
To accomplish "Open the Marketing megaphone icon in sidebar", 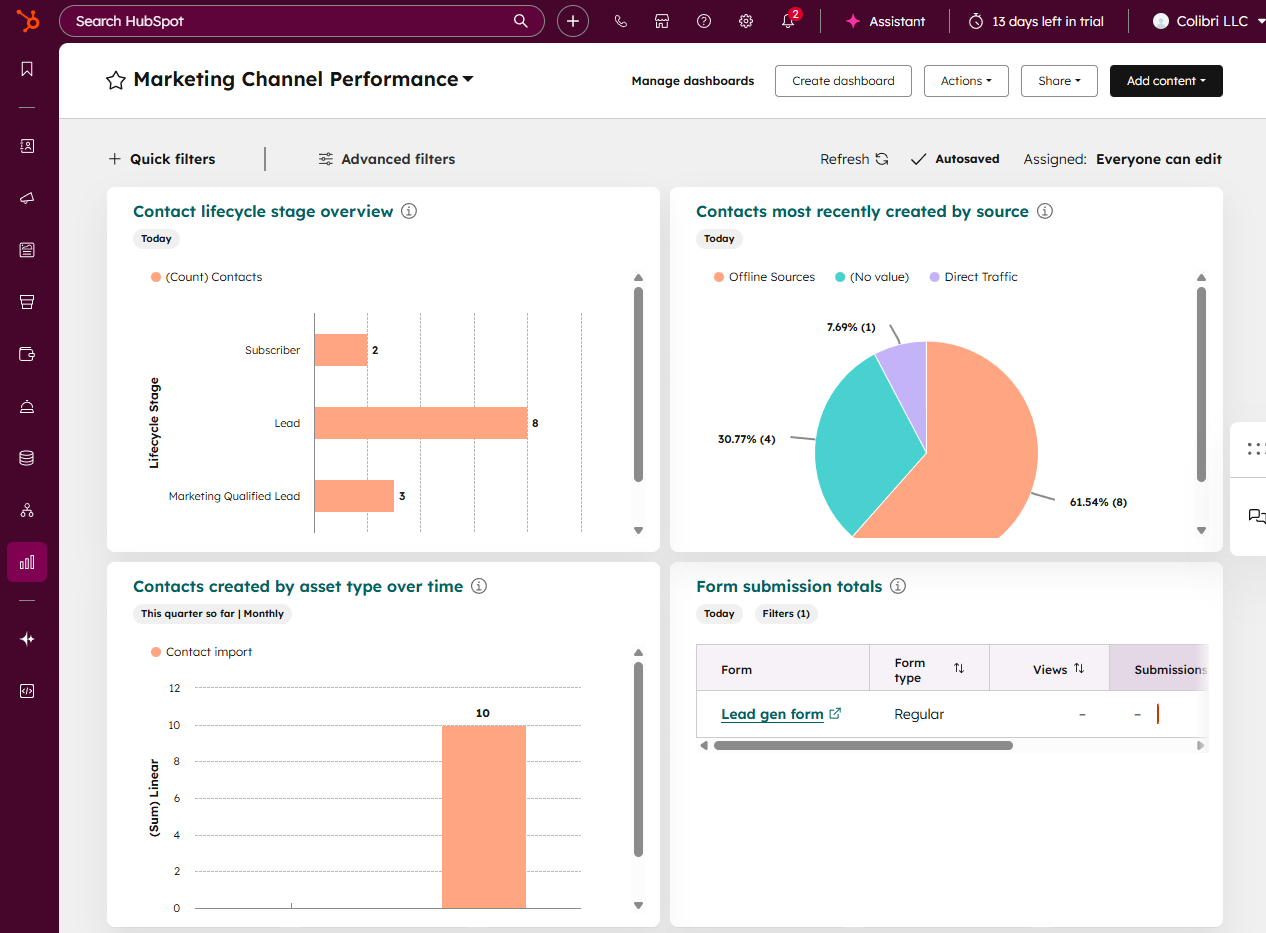I will 27,198.
